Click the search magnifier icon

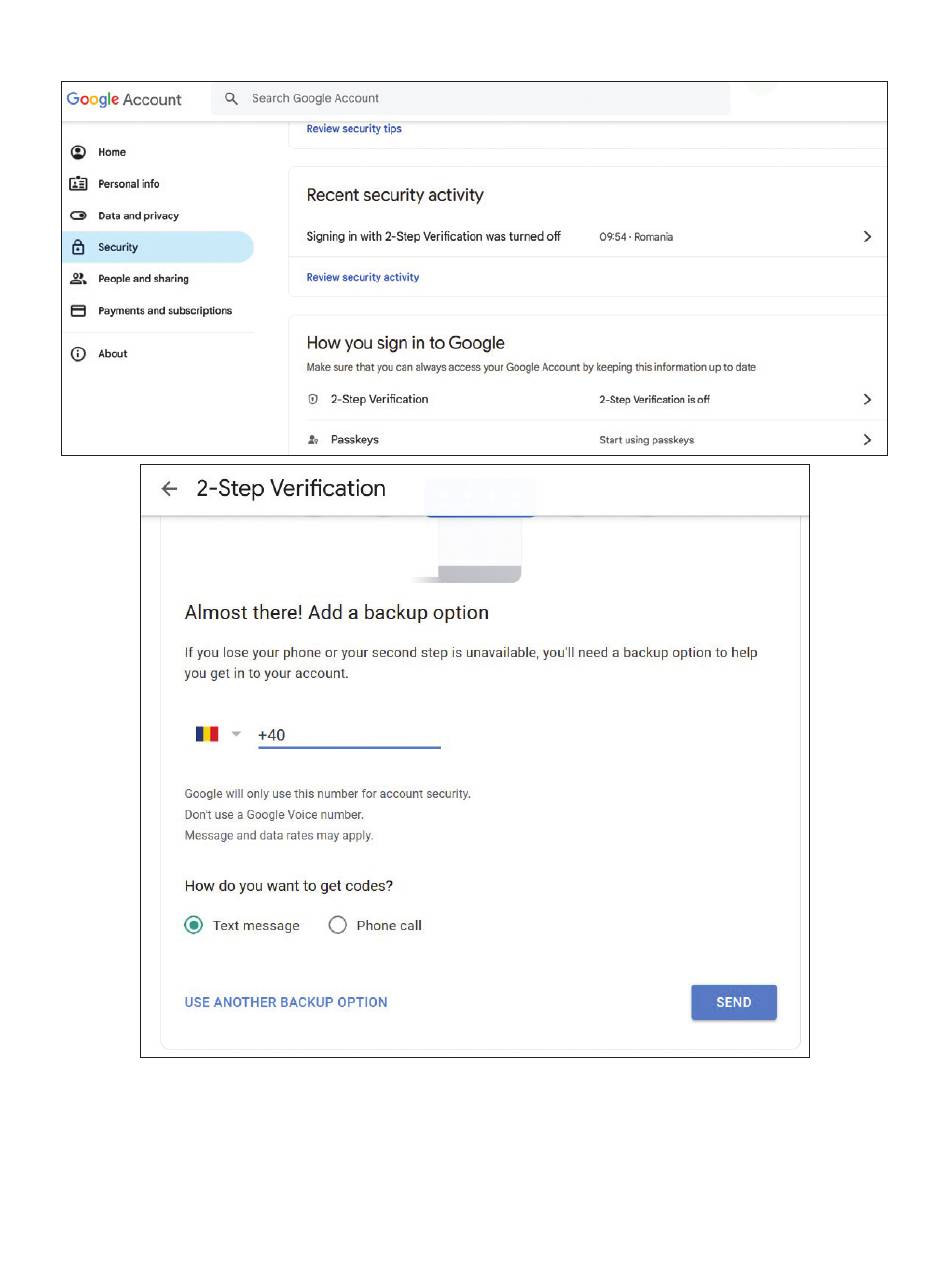point(231,99)
